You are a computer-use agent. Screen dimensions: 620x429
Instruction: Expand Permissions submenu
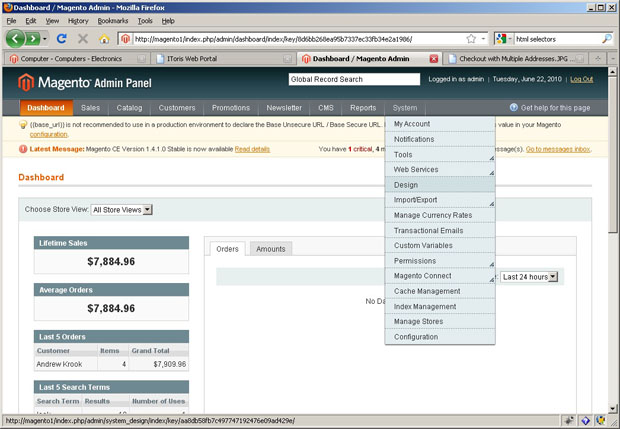491,265
